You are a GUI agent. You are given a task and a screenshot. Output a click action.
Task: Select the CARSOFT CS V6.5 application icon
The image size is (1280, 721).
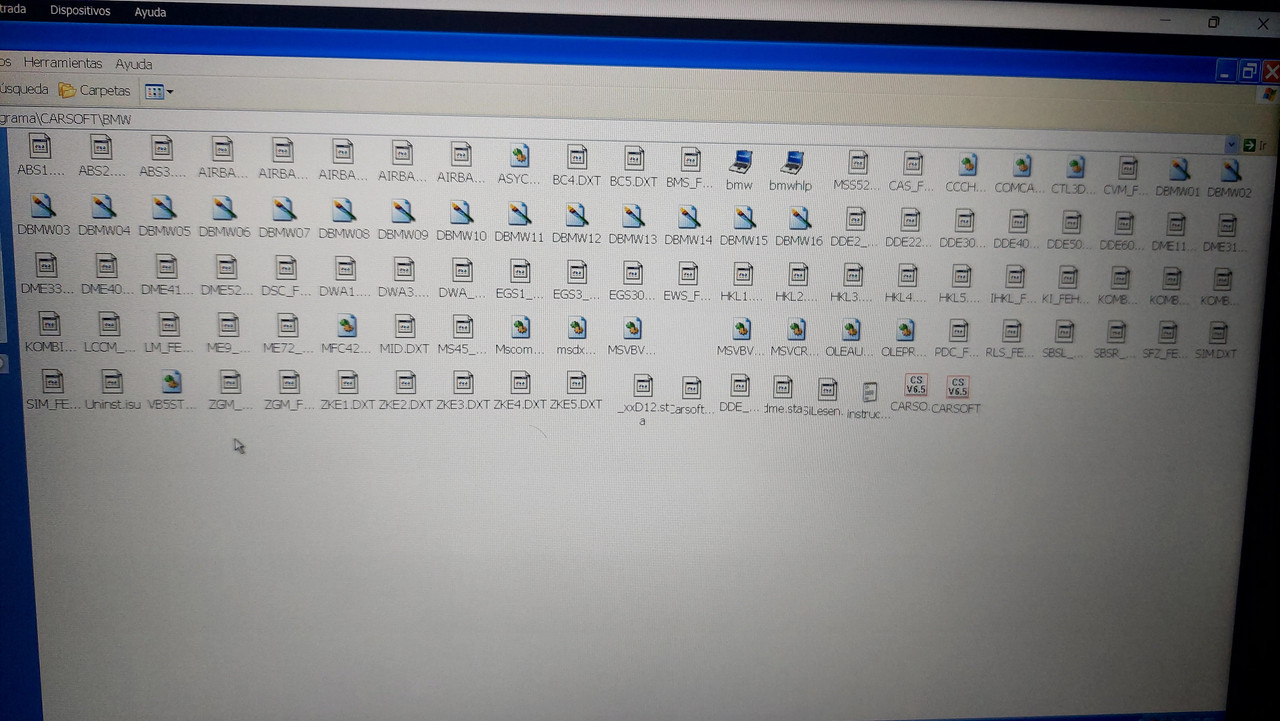(957, 388)
